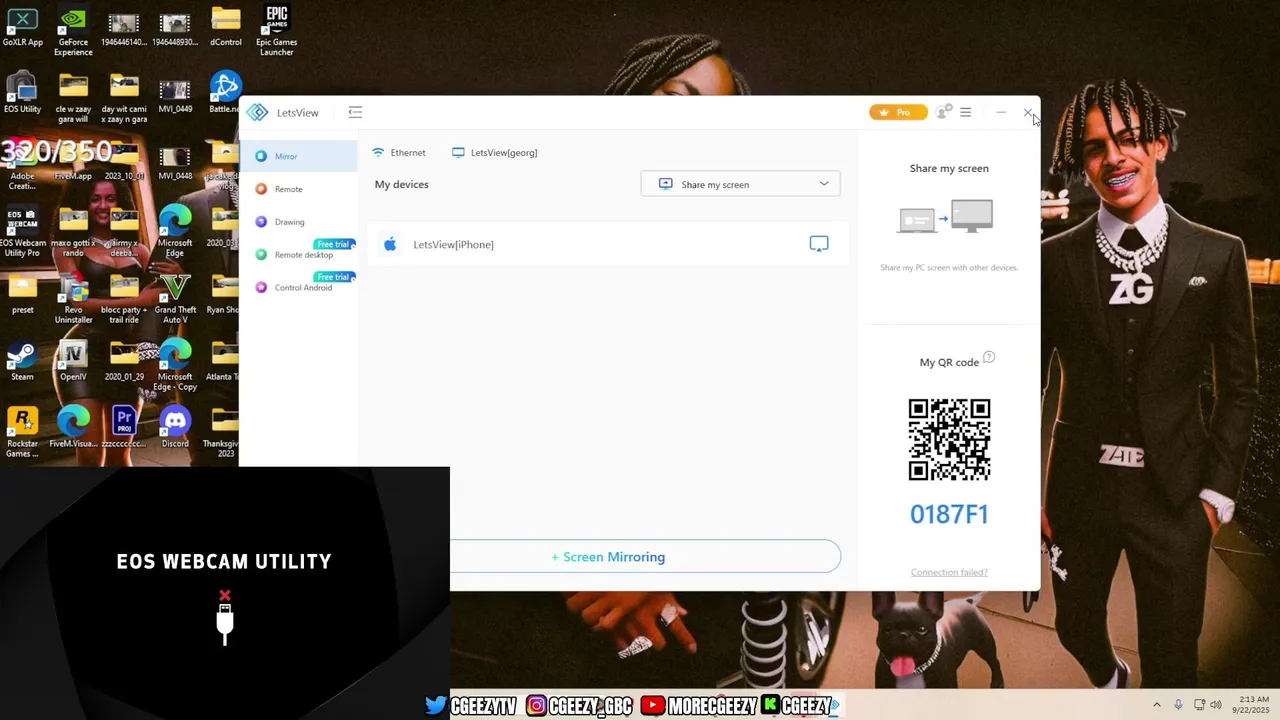
Task: Close the LetsView window
Action: click(x=1028, y=112)
